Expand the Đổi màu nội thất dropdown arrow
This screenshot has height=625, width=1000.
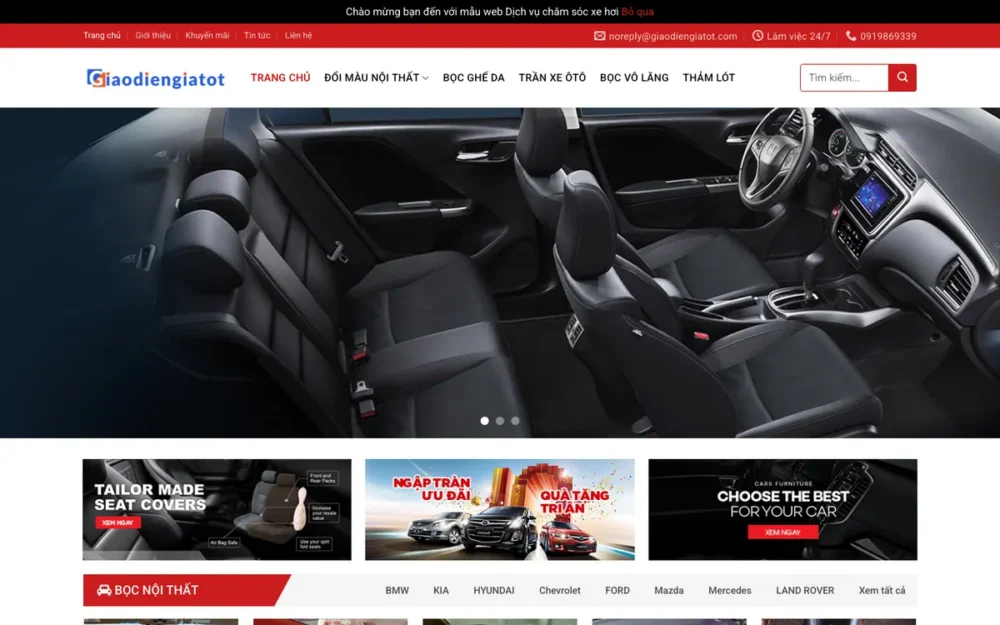(425, 78)
